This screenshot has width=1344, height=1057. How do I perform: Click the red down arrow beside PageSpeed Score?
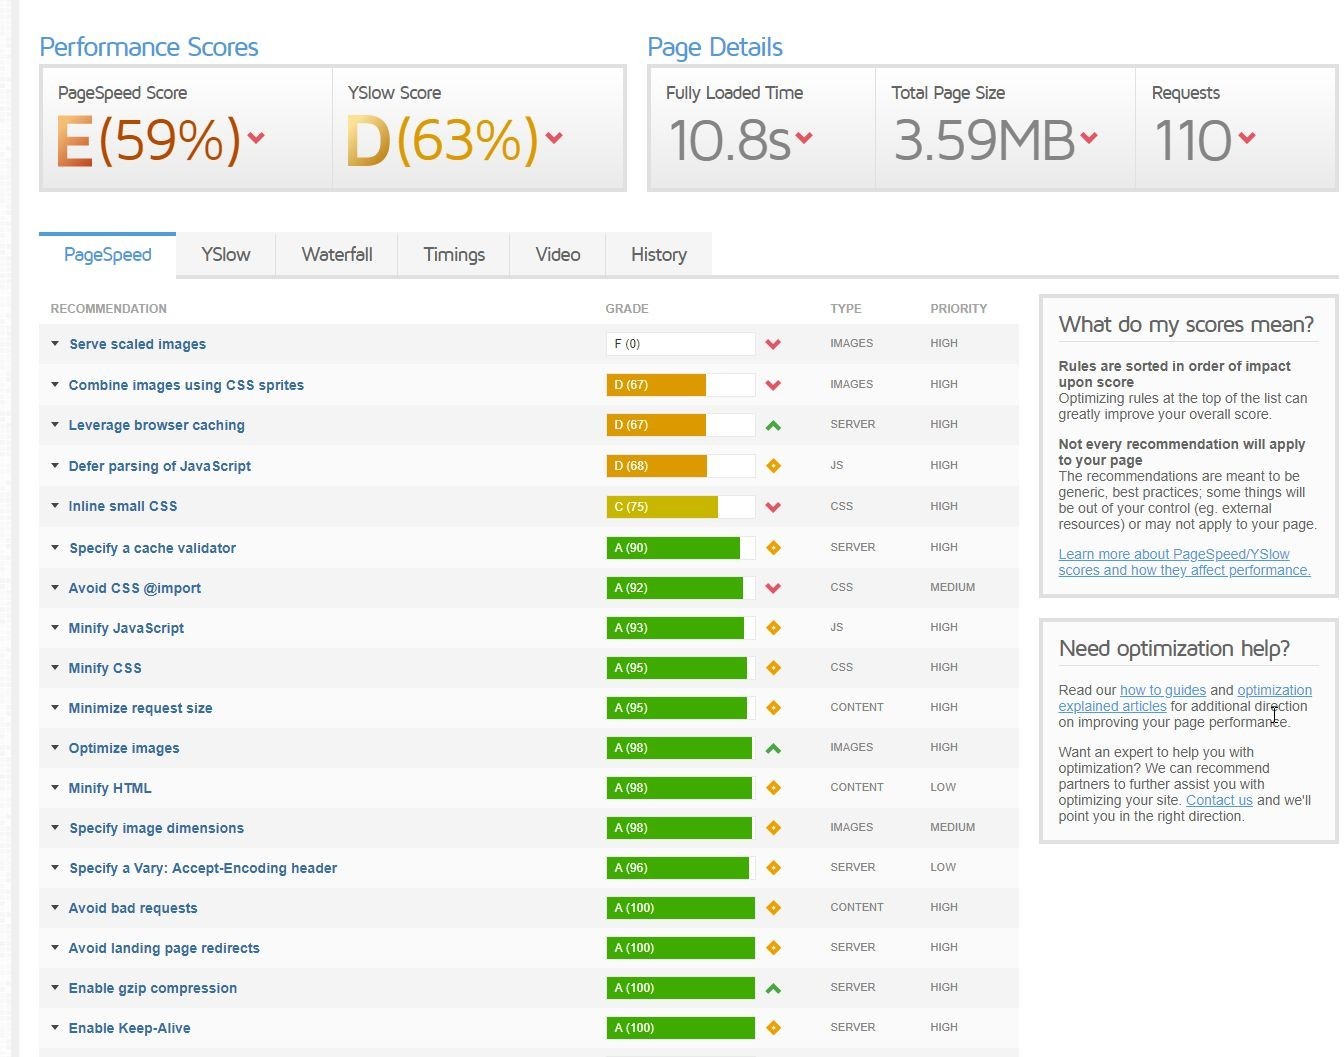(256, 138)
